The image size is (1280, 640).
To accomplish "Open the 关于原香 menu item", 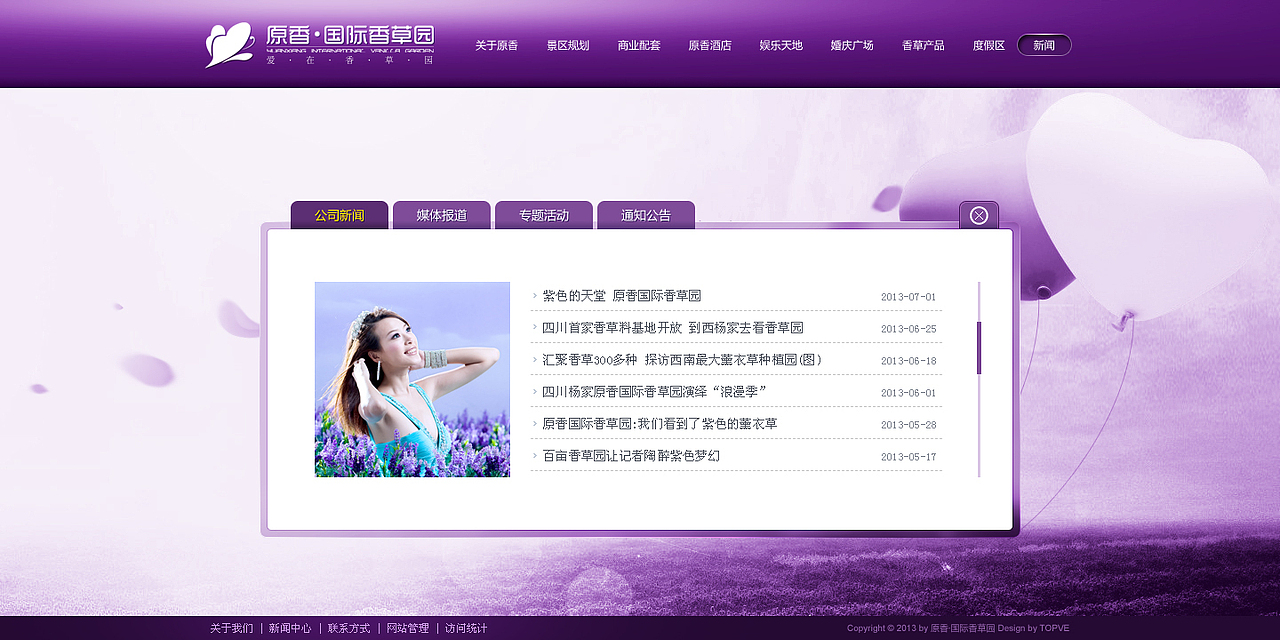I will pos(496,45).
